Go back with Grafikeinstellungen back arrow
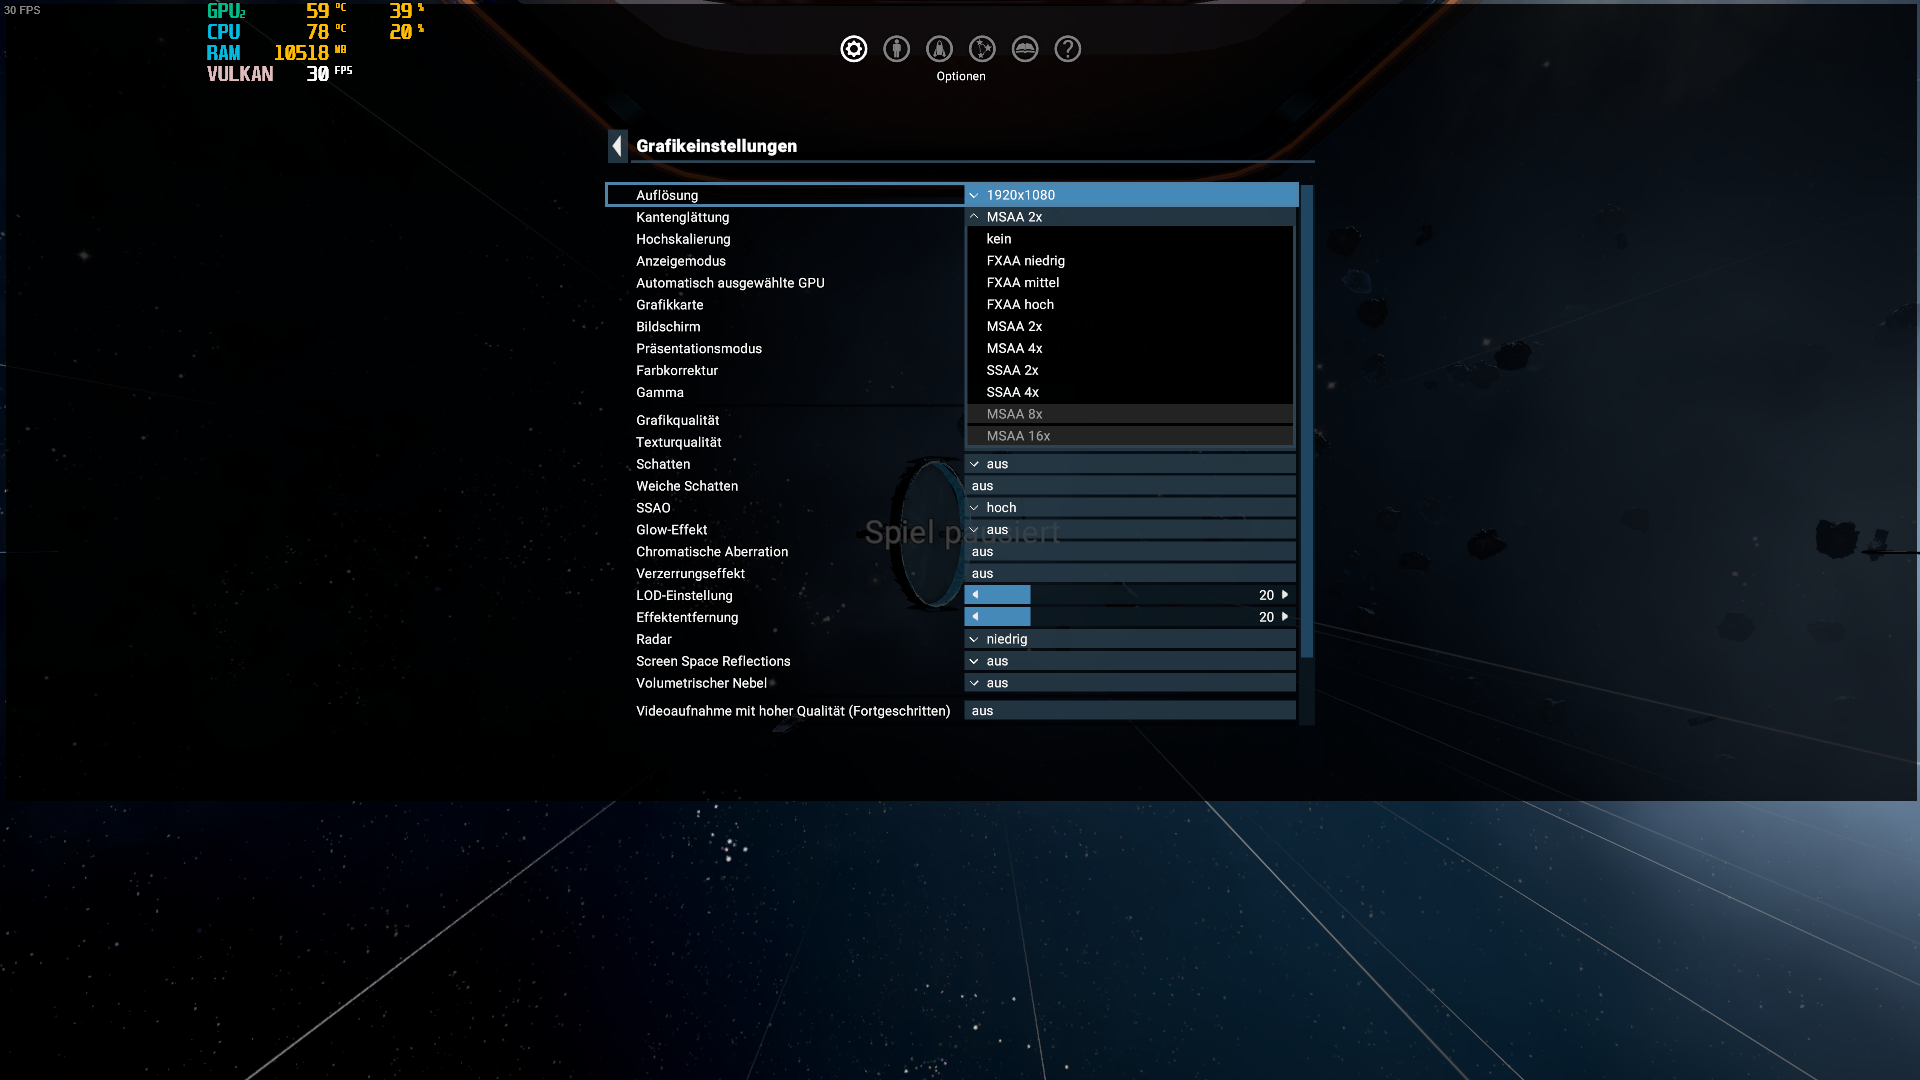 pos(617,146)
